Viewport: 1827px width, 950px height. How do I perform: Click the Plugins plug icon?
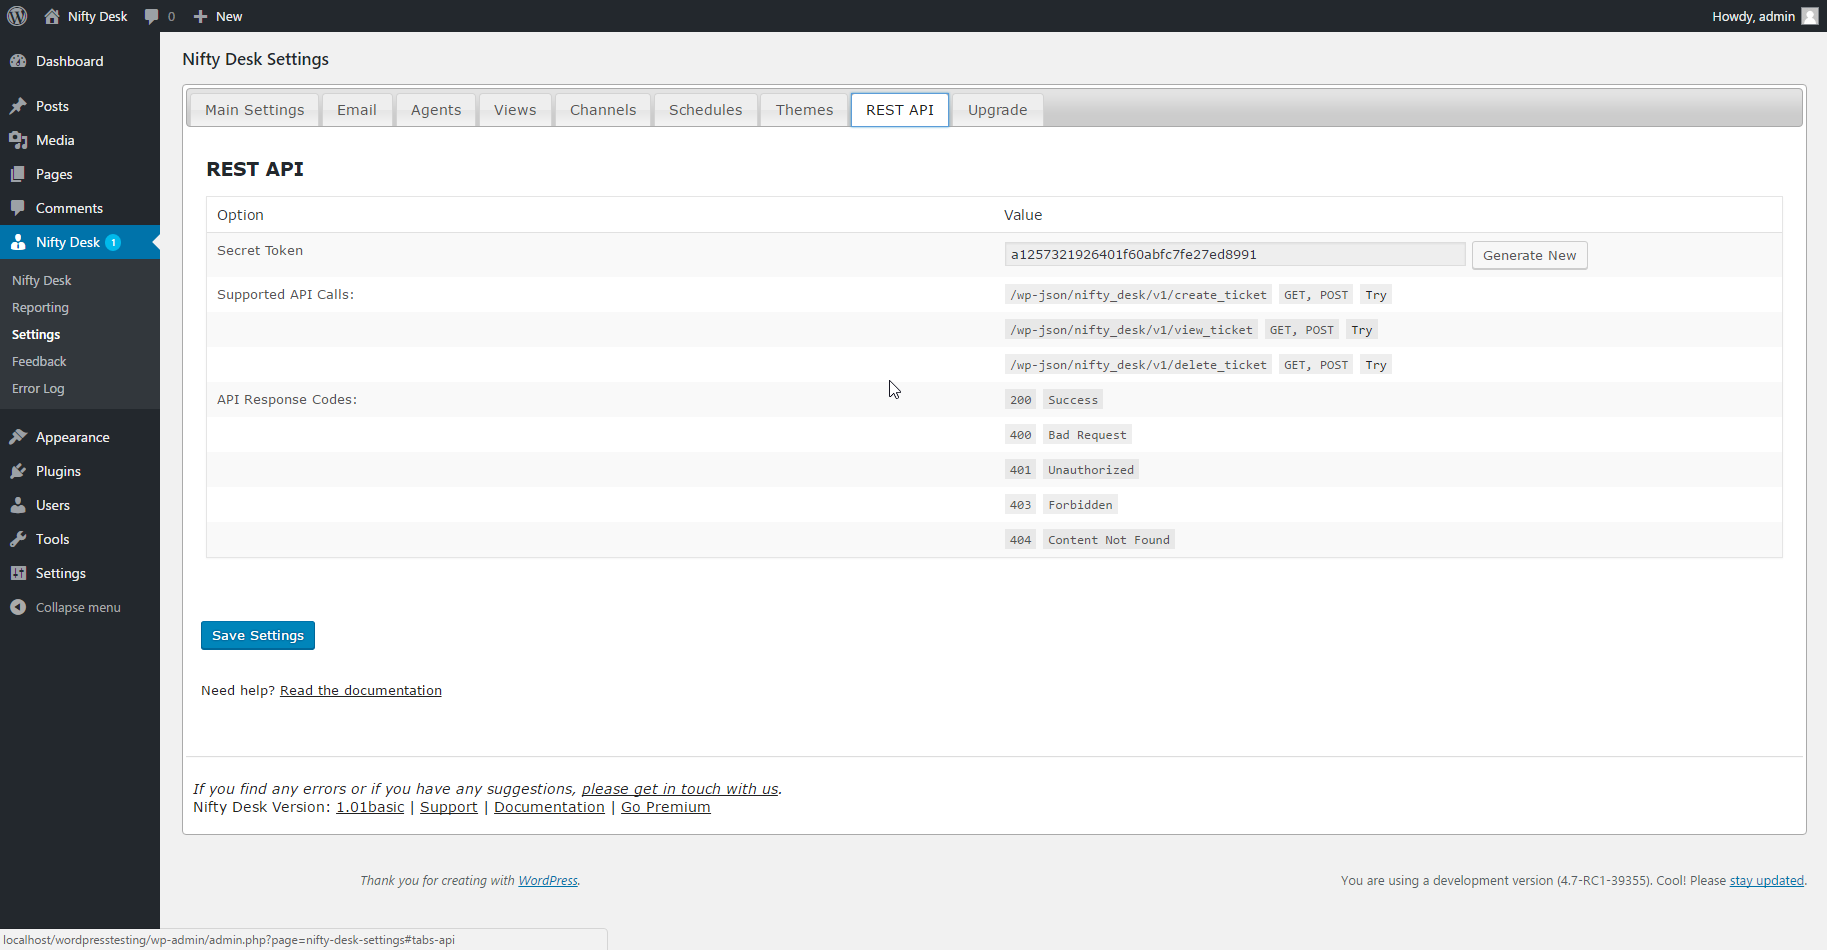18,471
